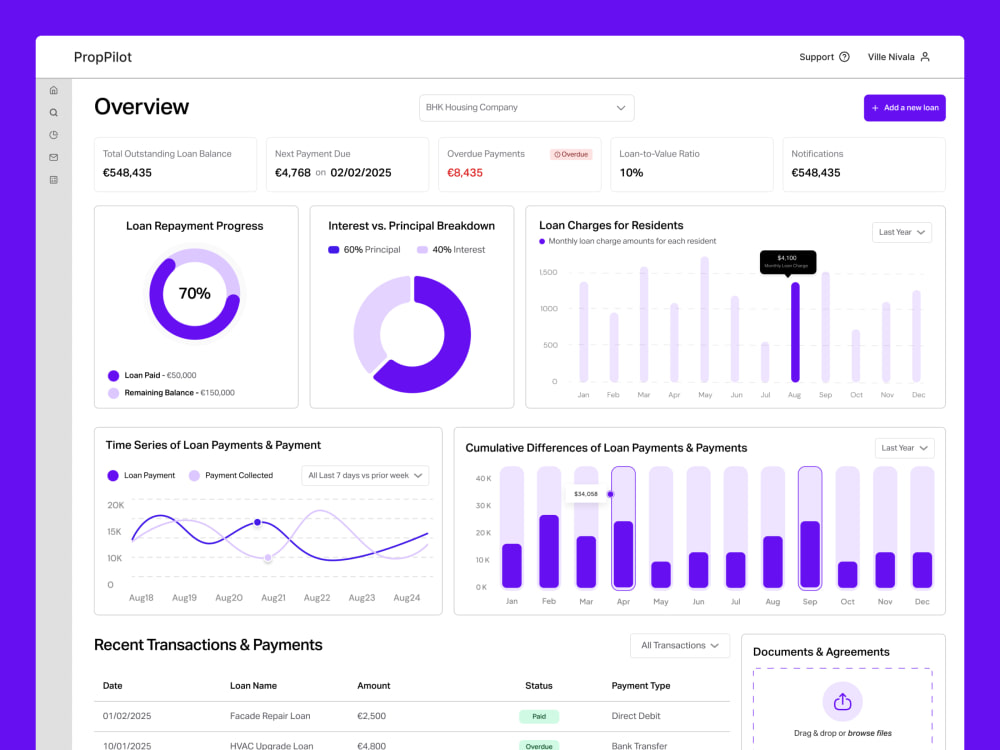Click the Remaining Balance legend dot
Screen dimensions: 1000x750
coord(114,393)
